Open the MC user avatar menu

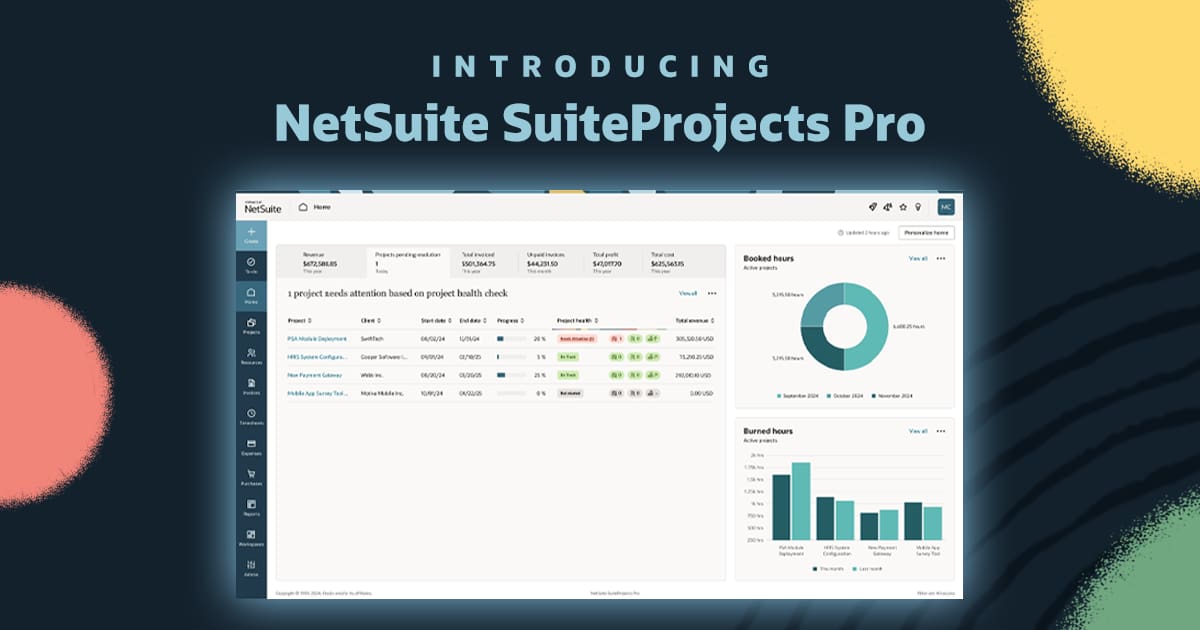click(x=945, y=207)
